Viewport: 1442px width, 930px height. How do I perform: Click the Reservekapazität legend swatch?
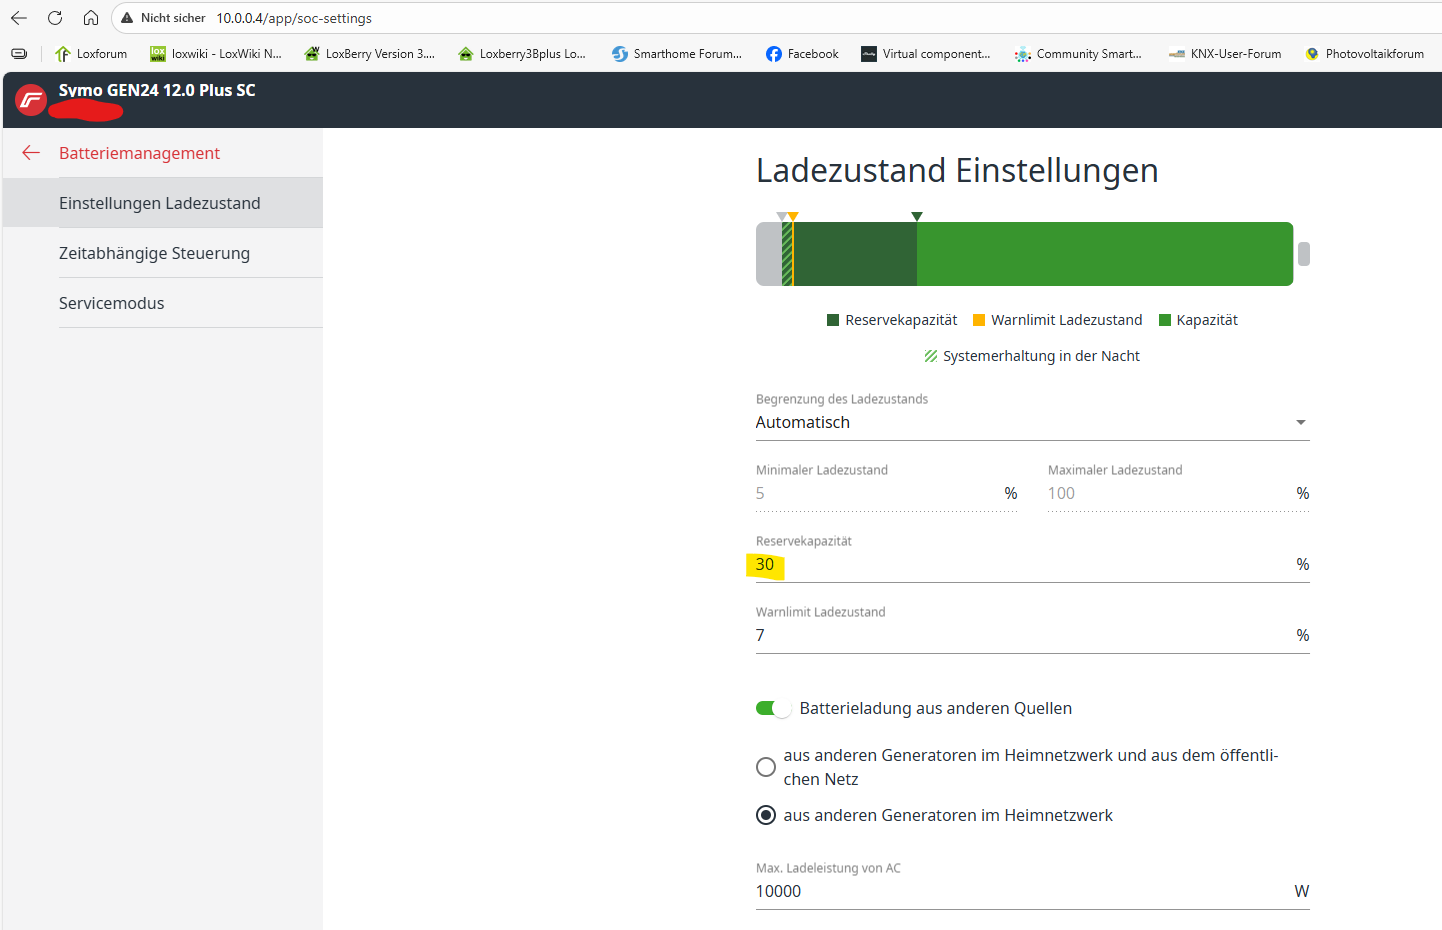click(x=833, y=320)
